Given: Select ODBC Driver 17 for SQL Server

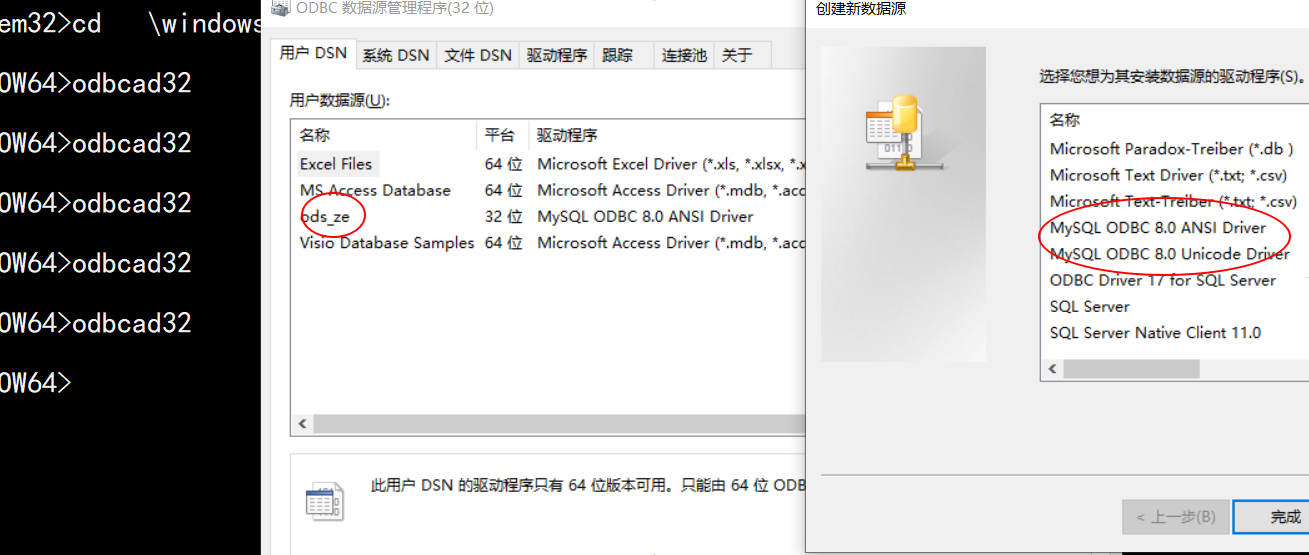Looking at the screenshot, I should (1163, 280).
